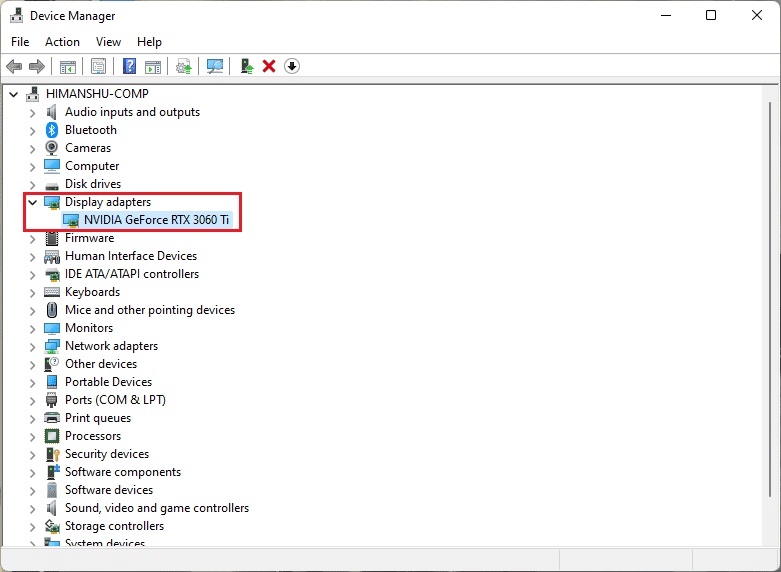Select the Human Interface Devices label
Viewport: 781px width, 572px height.
(131, 256)
